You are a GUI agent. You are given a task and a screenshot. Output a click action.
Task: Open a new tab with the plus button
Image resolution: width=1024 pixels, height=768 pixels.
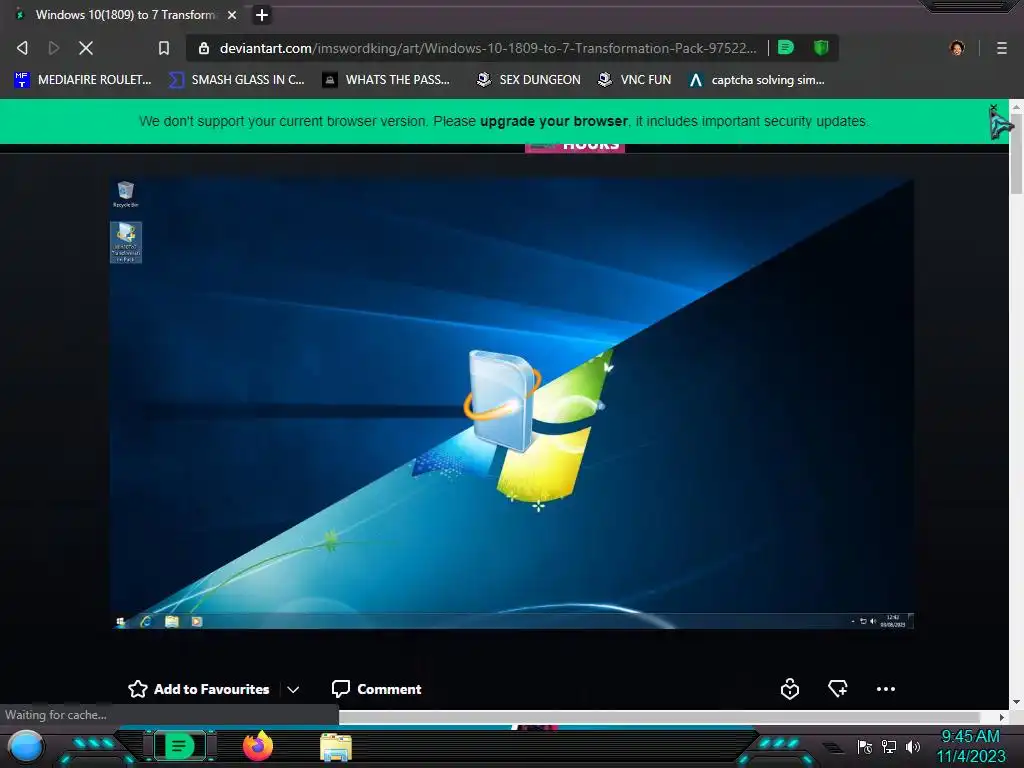click(x=262, y=15)
